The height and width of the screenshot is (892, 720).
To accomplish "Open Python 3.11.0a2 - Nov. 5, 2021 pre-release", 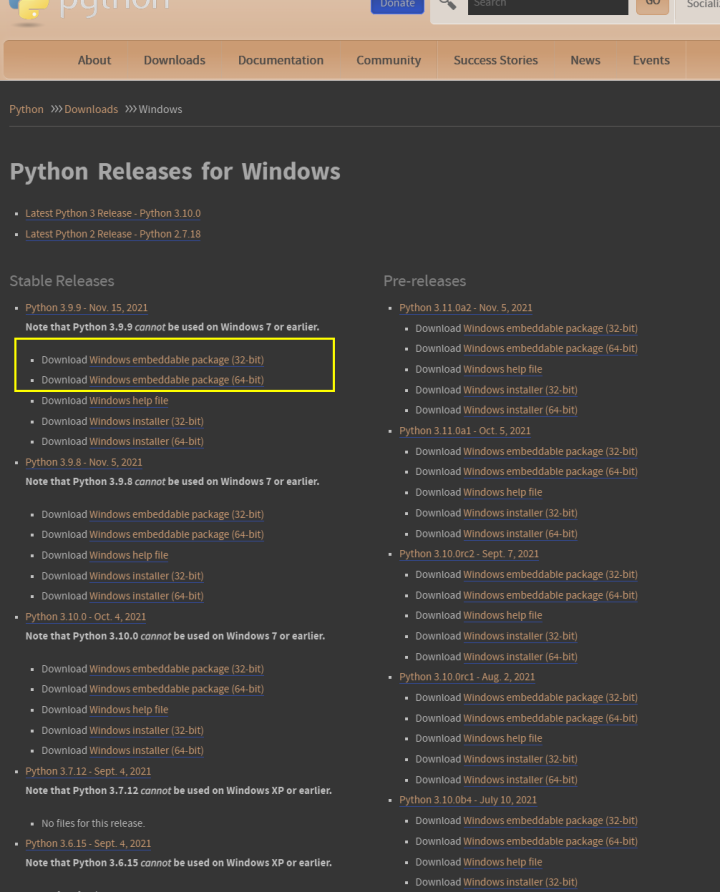I will (x=466, y=308).
